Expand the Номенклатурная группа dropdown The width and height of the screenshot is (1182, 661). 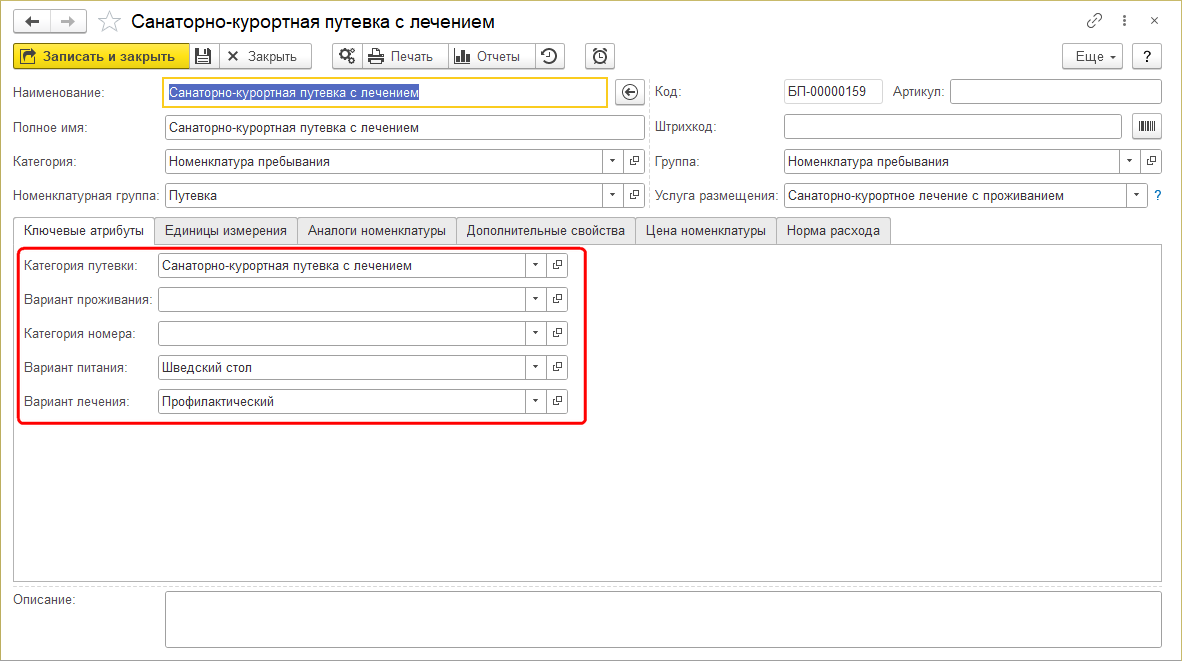coord(612,195)
